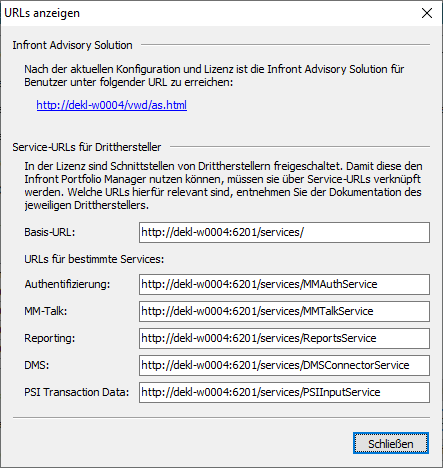This screenshot has width=443, height=468.
Task: Click the Schließen button
Action: pyautogui.click(x=391, y=443)
